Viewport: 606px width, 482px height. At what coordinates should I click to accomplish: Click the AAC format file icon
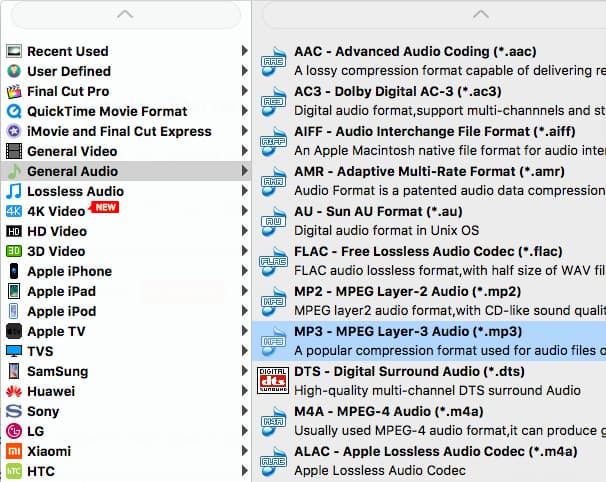[x=272, y=61]
